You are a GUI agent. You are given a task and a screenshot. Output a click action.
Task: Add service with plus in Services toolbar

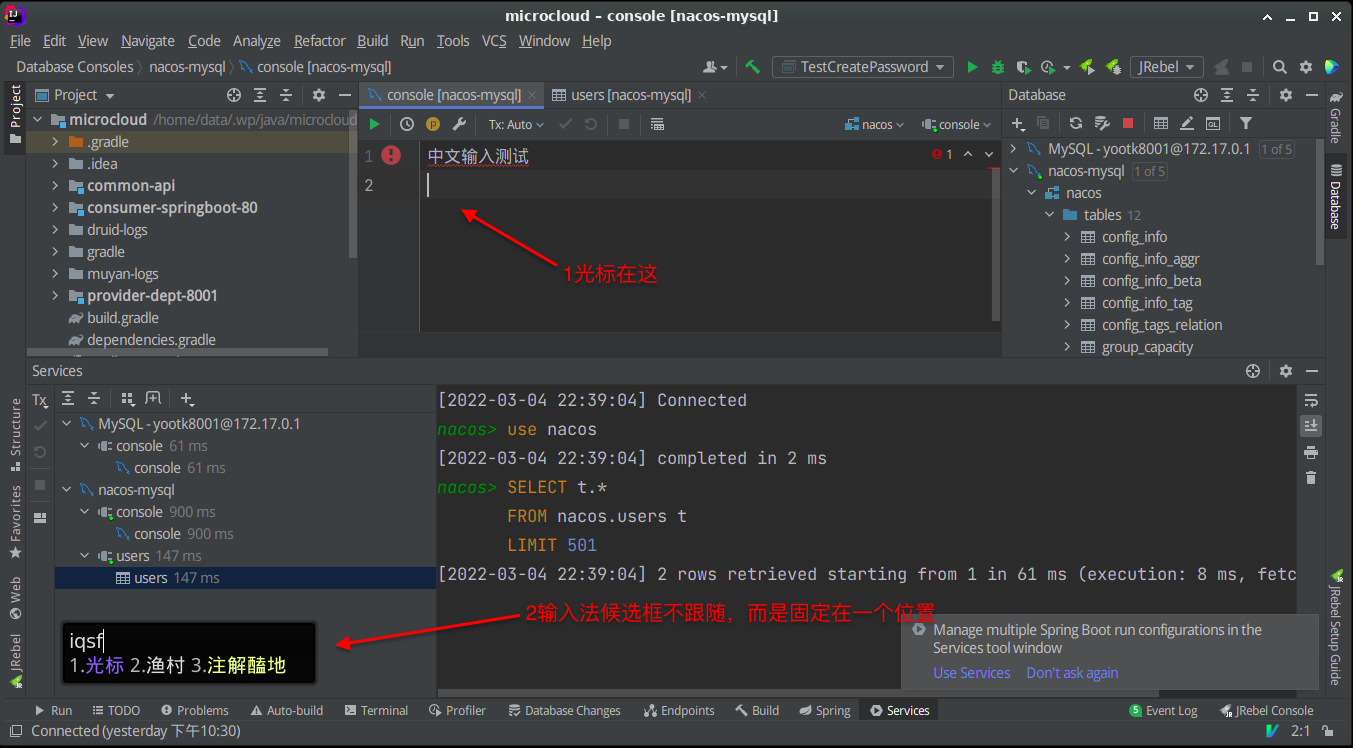(187, 399)
